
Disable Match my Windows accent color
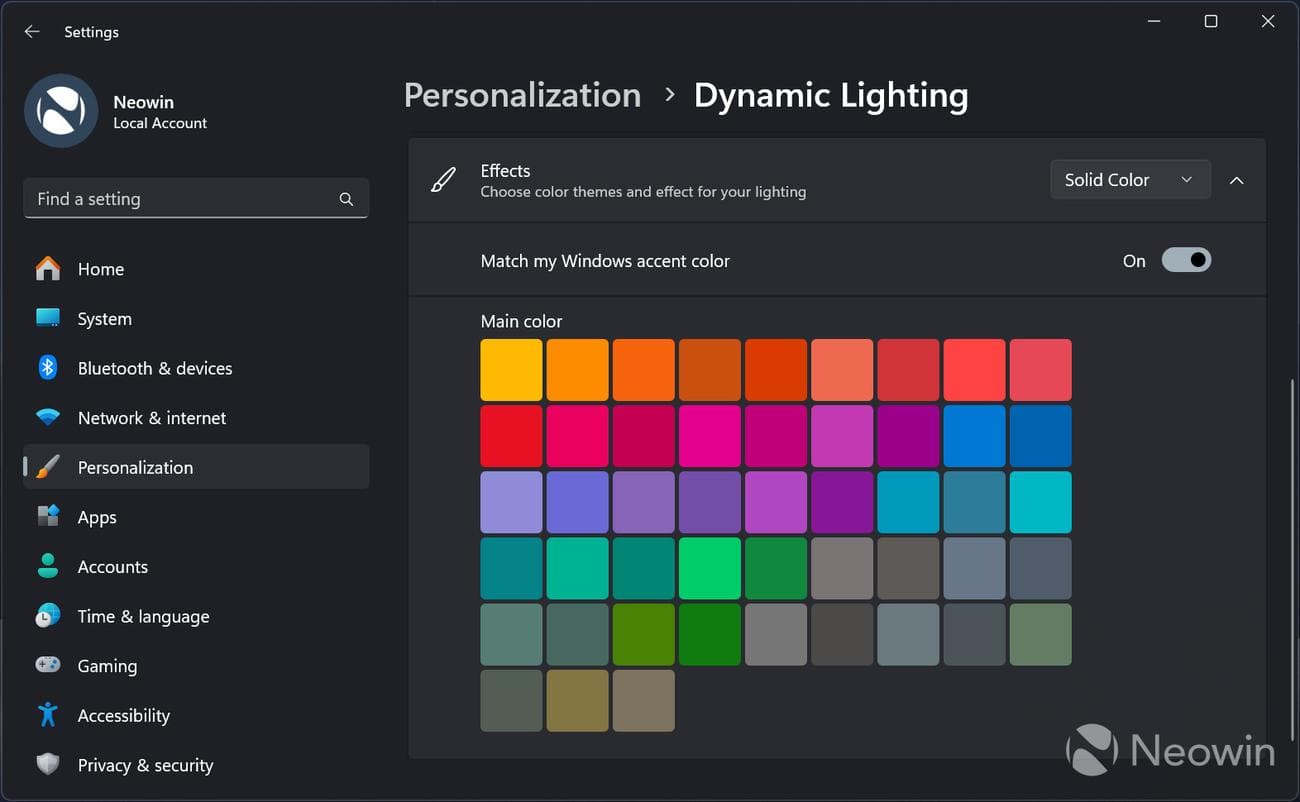(x=1185, y=260)
